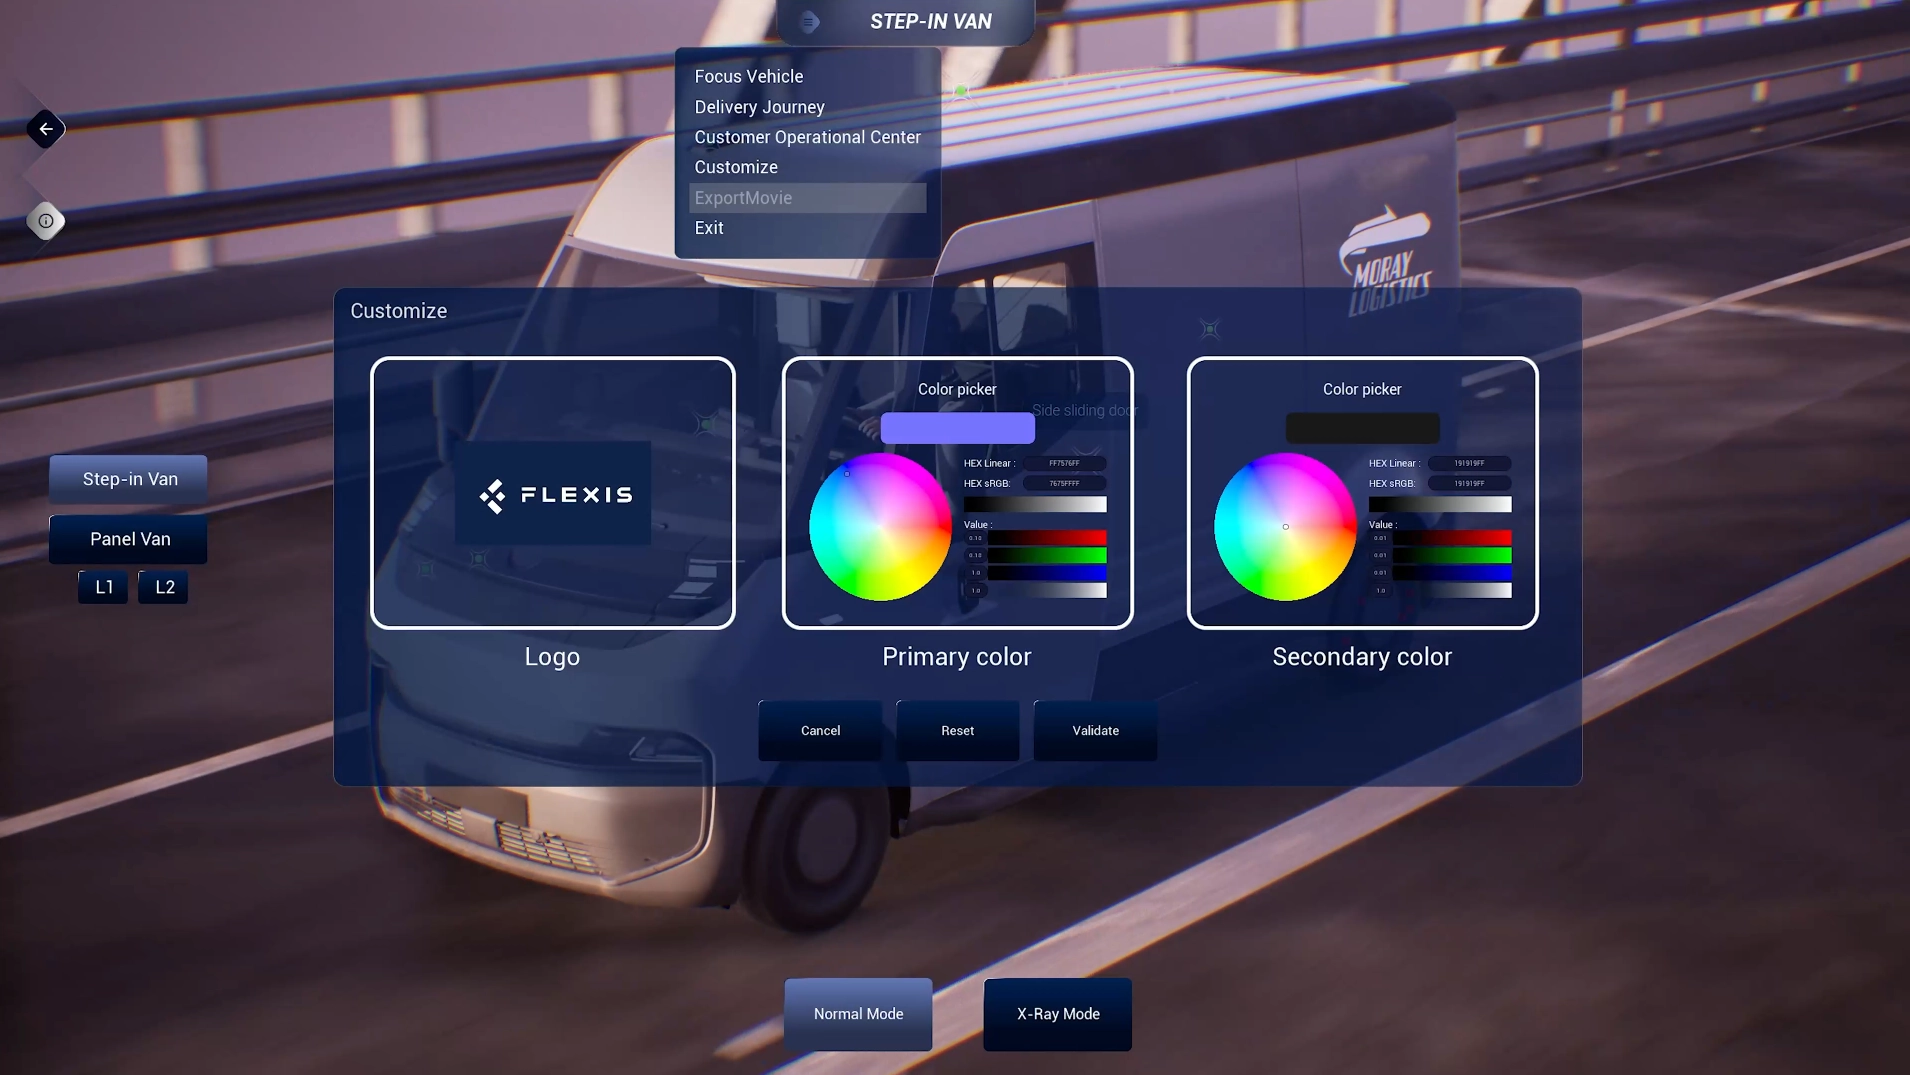The width and height of the screenshot is (1910, 1075).
Task: Pick the L2 length variant
Action: click(x=164, y=587)
